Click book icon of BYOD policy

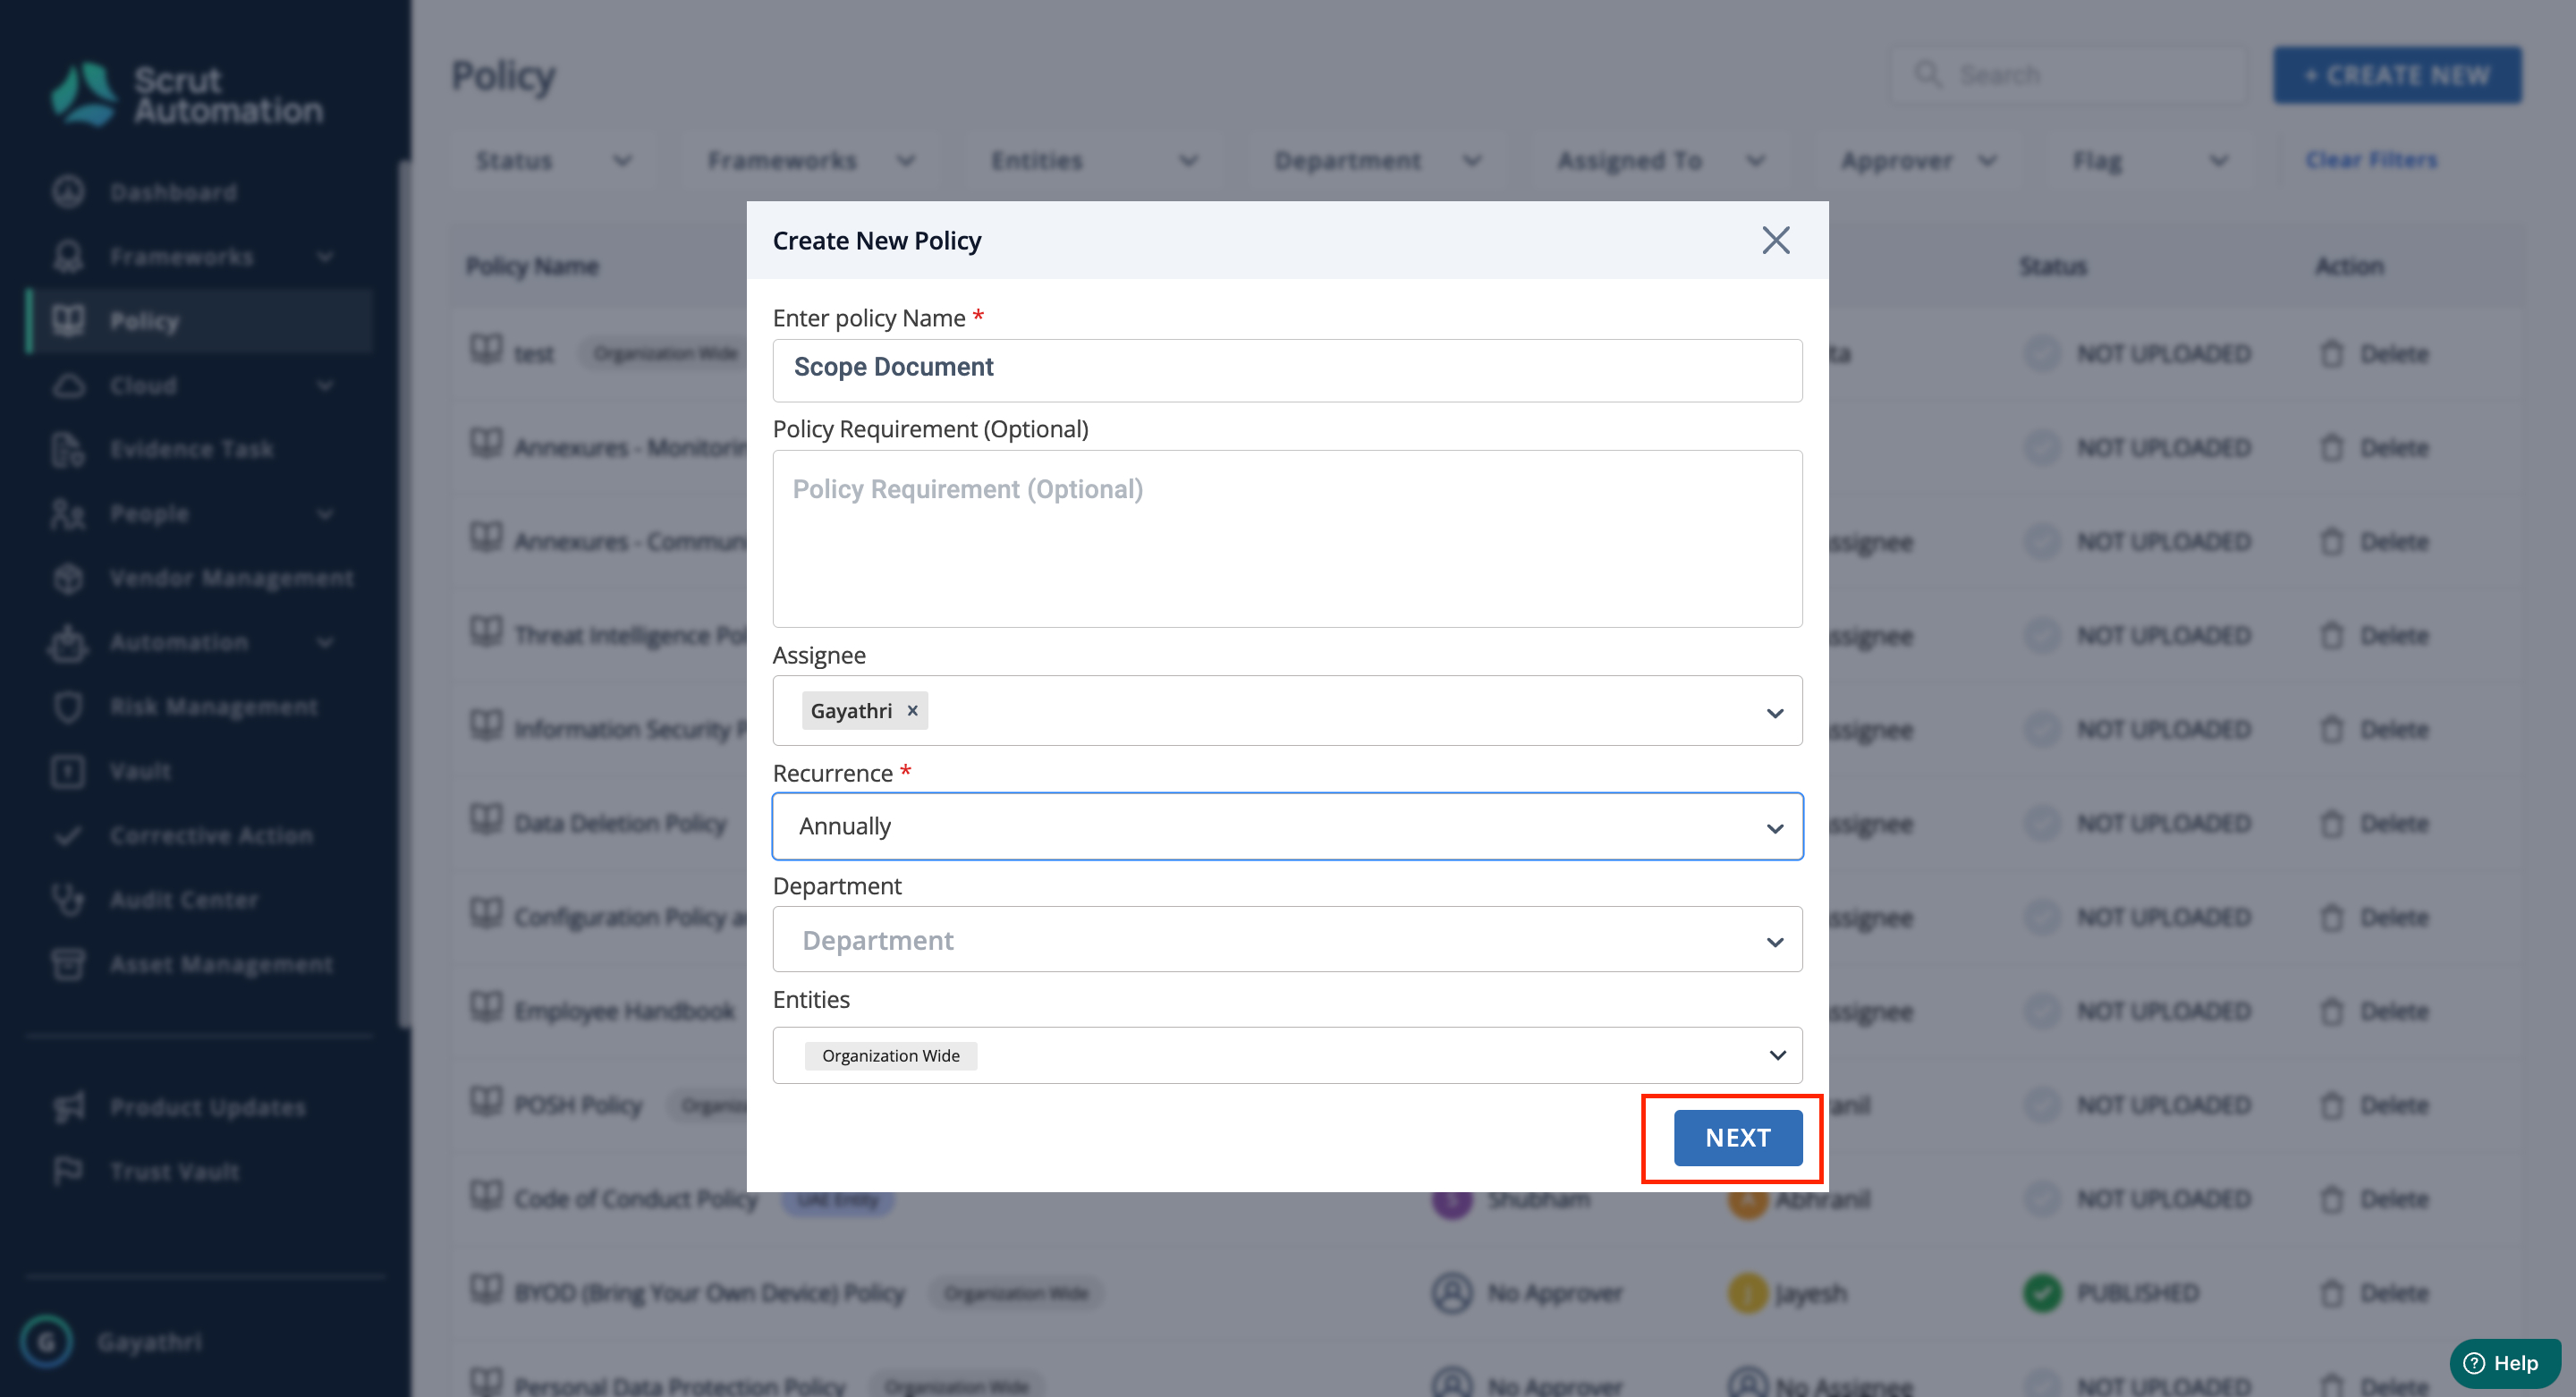(x=486, y=1290)
